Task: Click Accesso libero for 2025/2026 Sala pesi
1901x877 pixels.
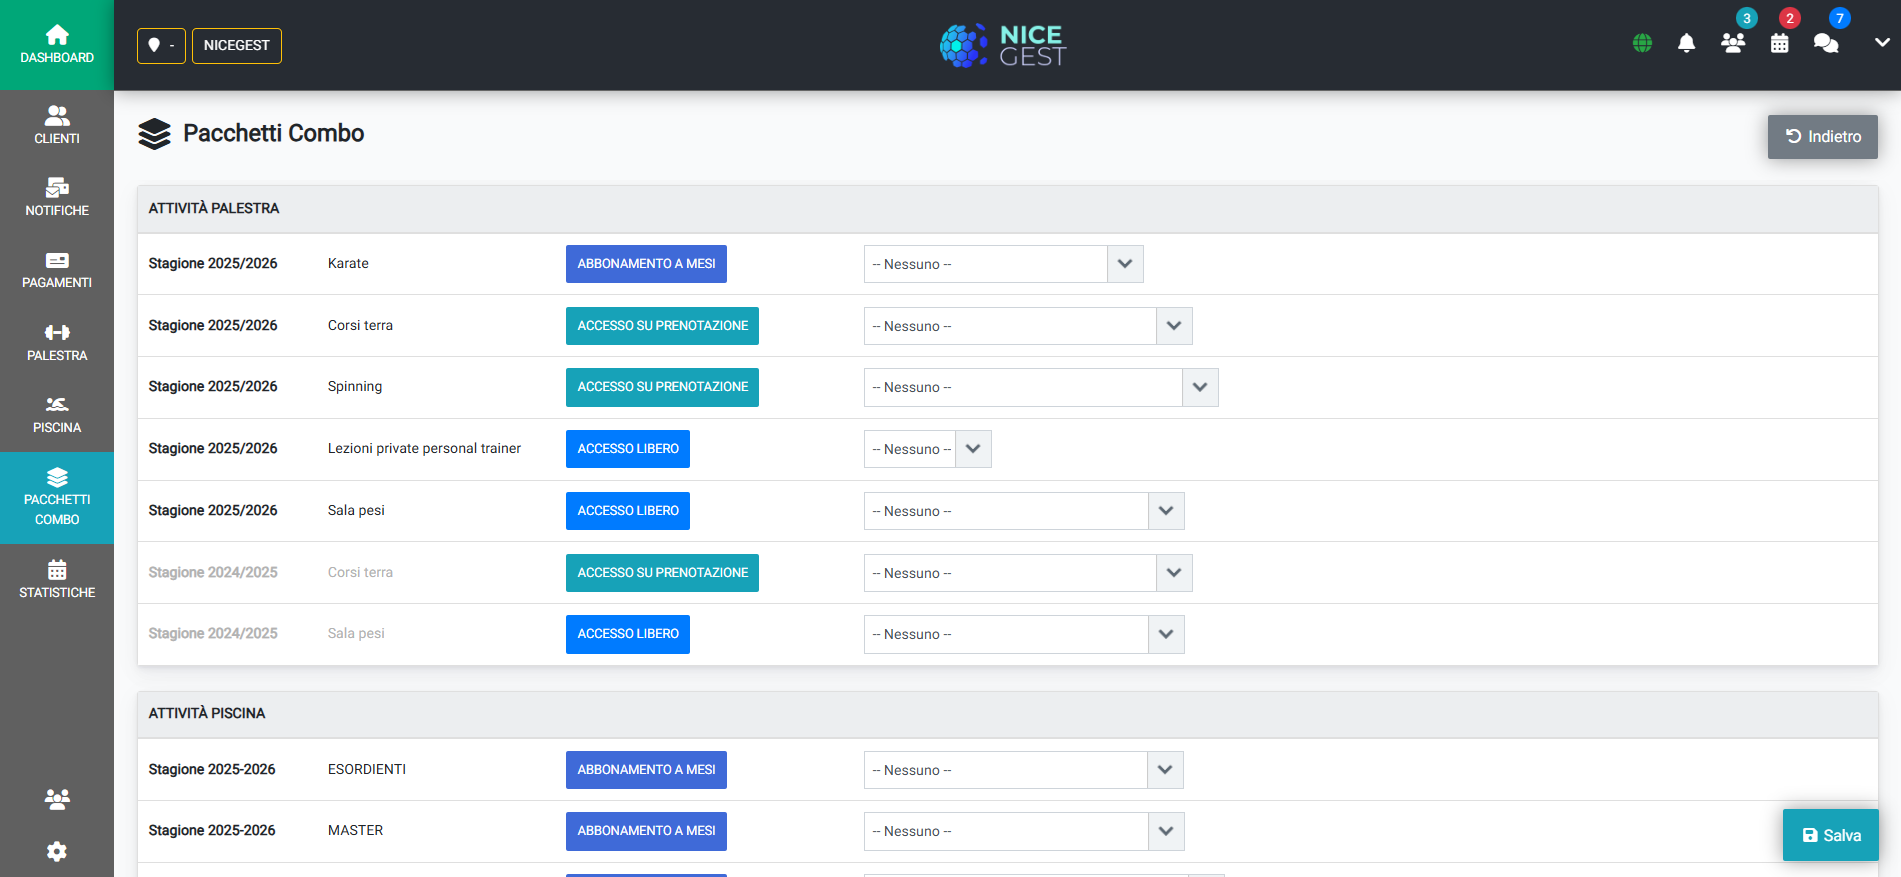Action: 628,511
